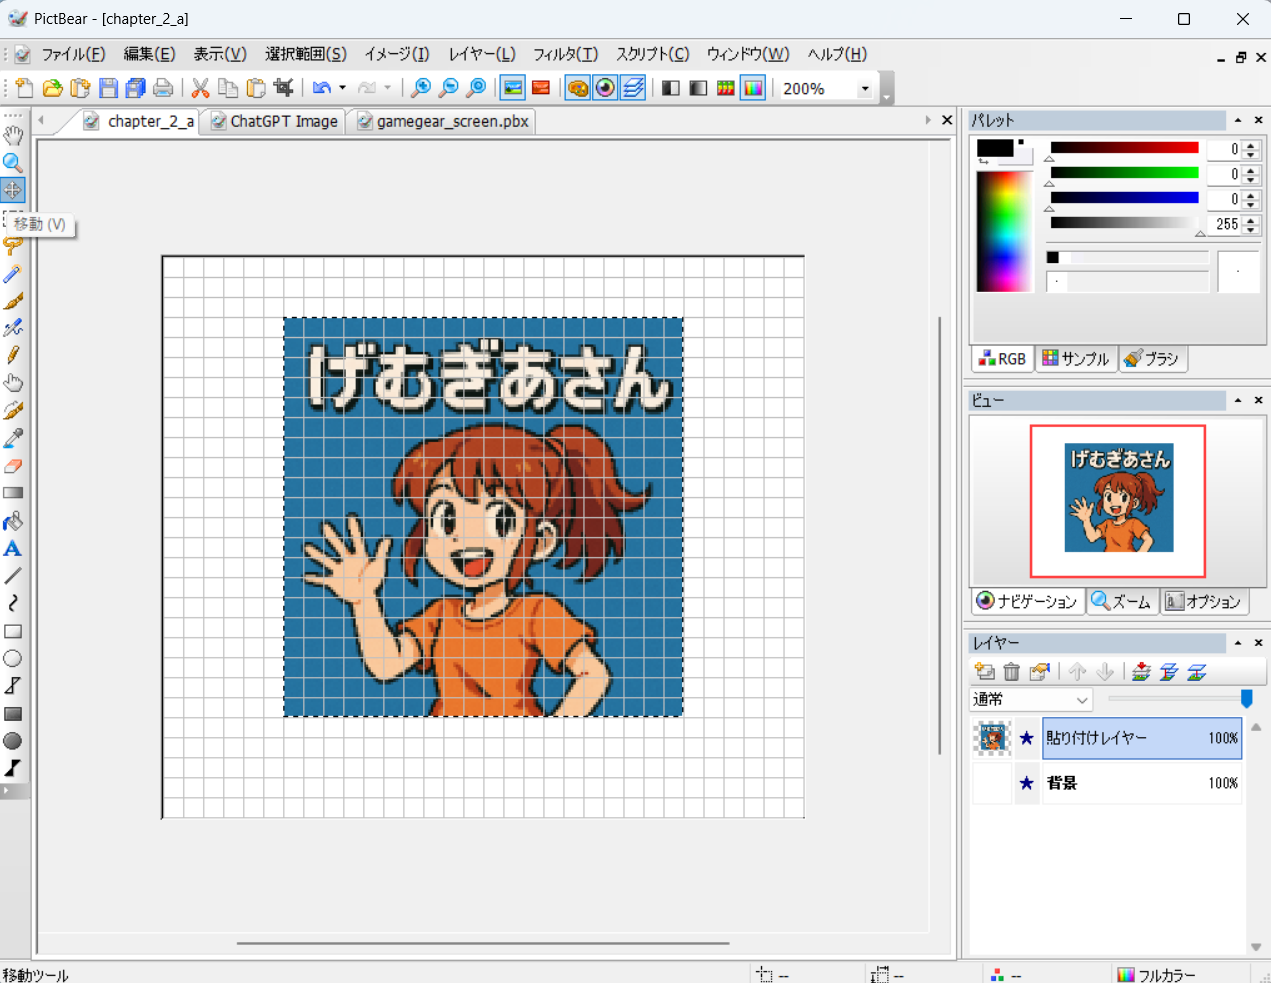Viewport: 1271px width, 983px height.
Task: Open layer properties icon in layer panel
Action: click(x=1040, y=672)
